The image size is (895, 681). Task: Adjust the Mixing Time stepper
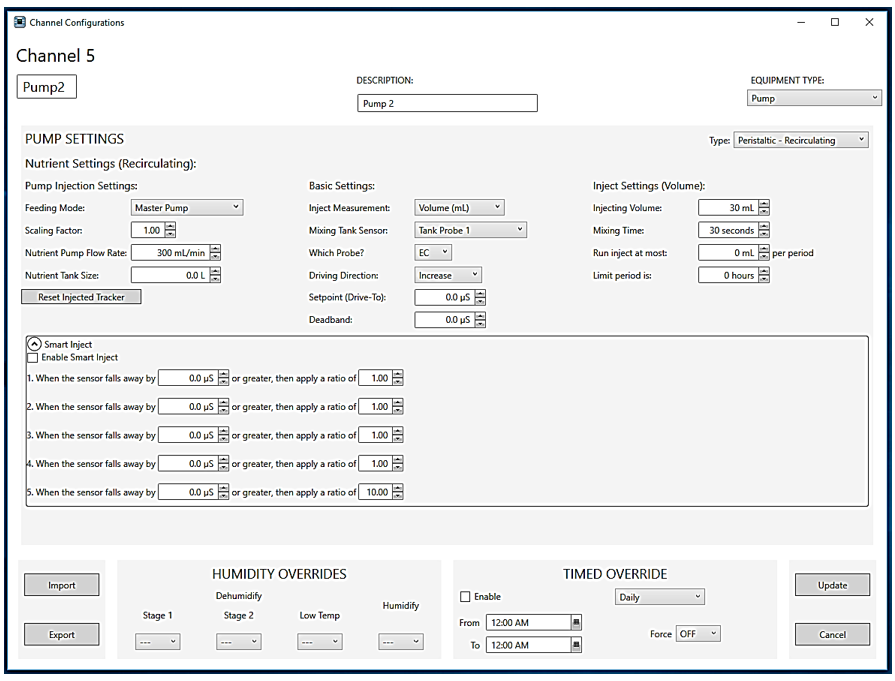pyautogui.click(x=764, y=230)
